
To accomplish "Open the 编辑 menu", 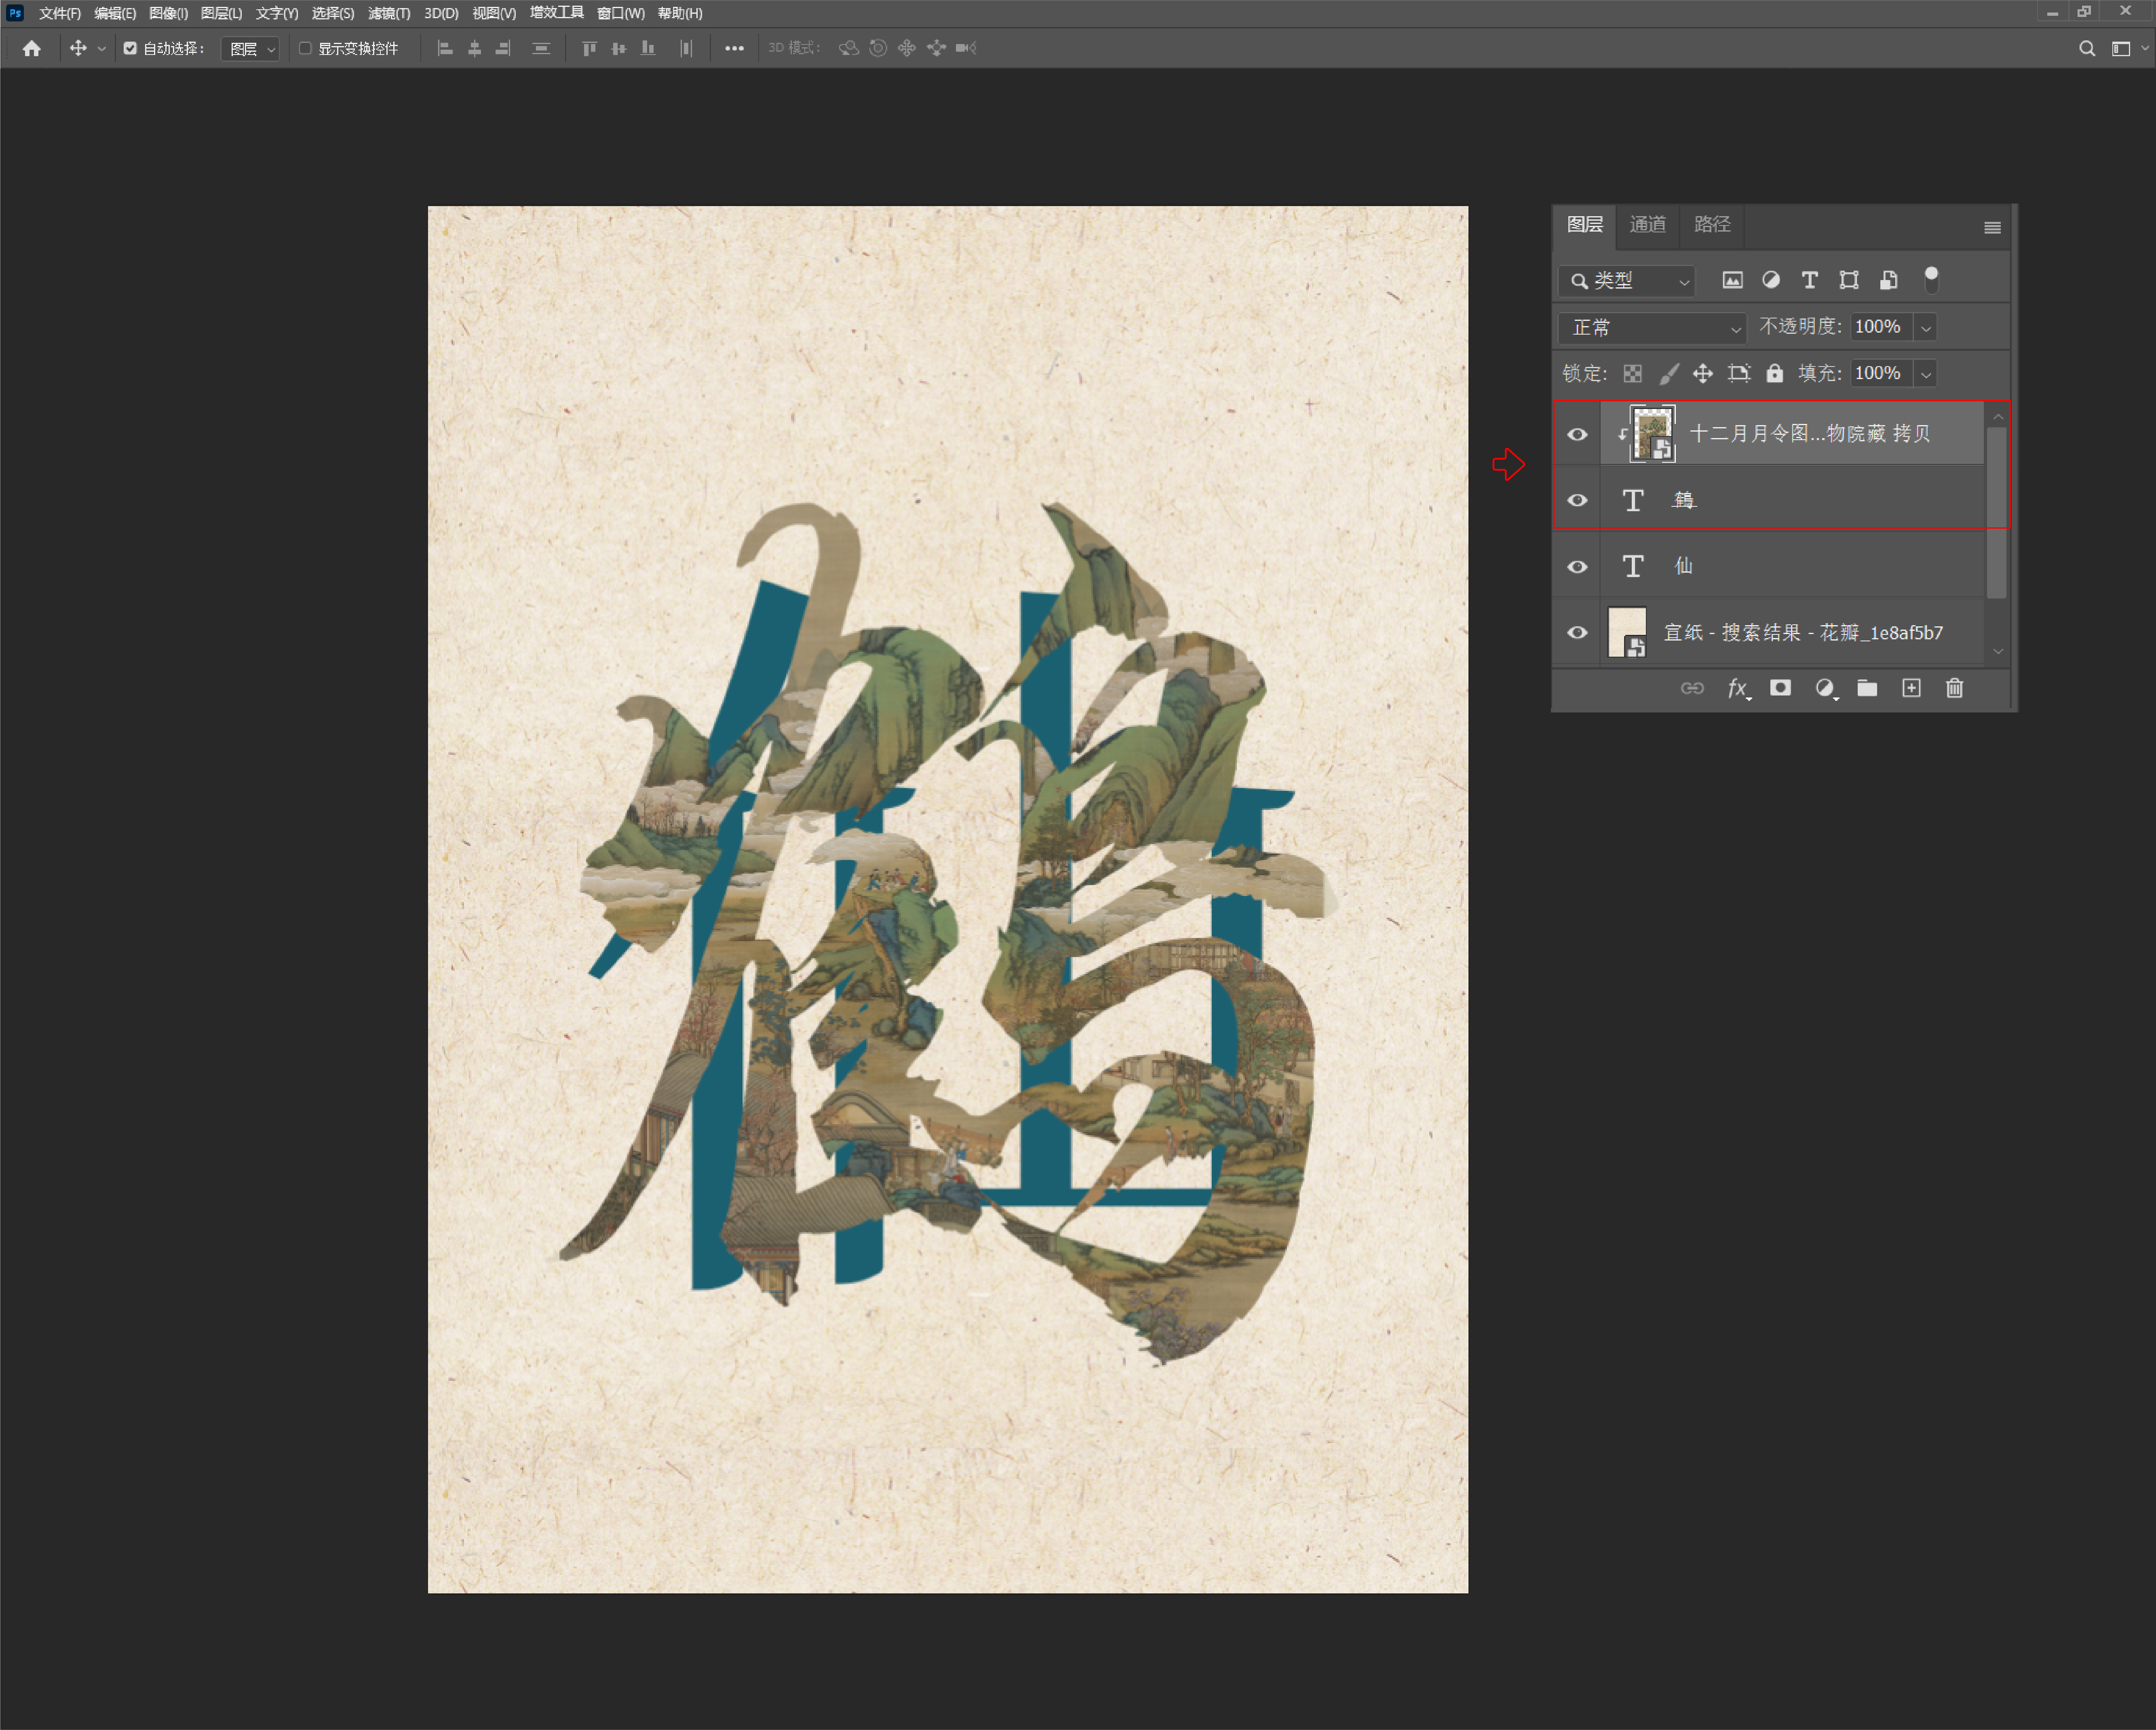I will point(115,13).
